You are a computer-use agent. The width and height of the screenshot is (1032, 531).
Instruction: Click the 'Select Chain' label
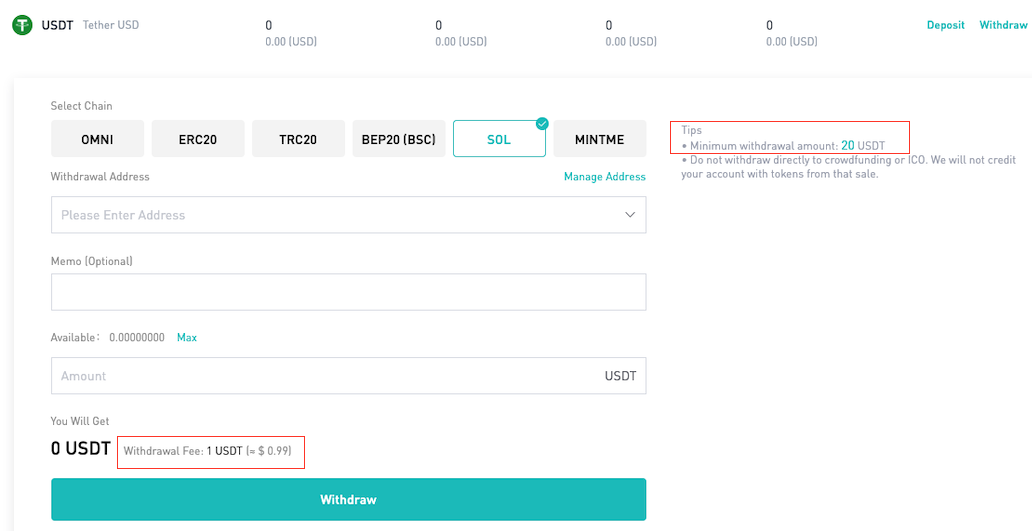(x=82, y=106)
